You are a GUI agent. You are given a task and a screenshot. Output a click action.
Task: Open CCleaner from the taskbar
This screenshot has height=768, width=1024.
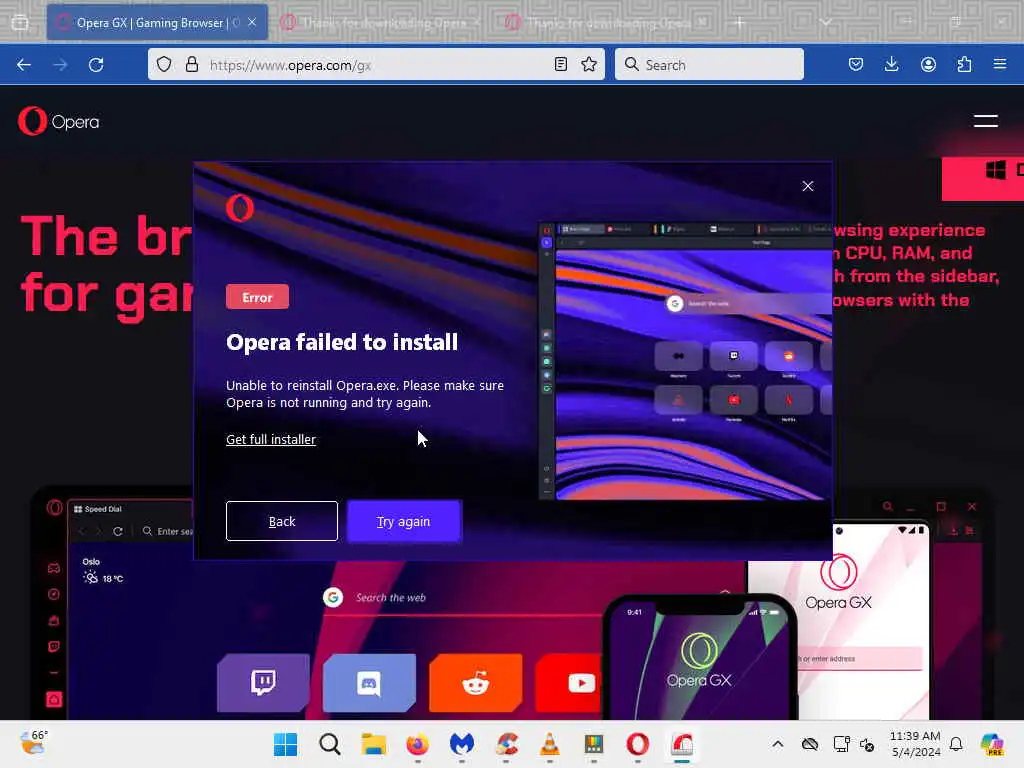(x=506, y=744)
